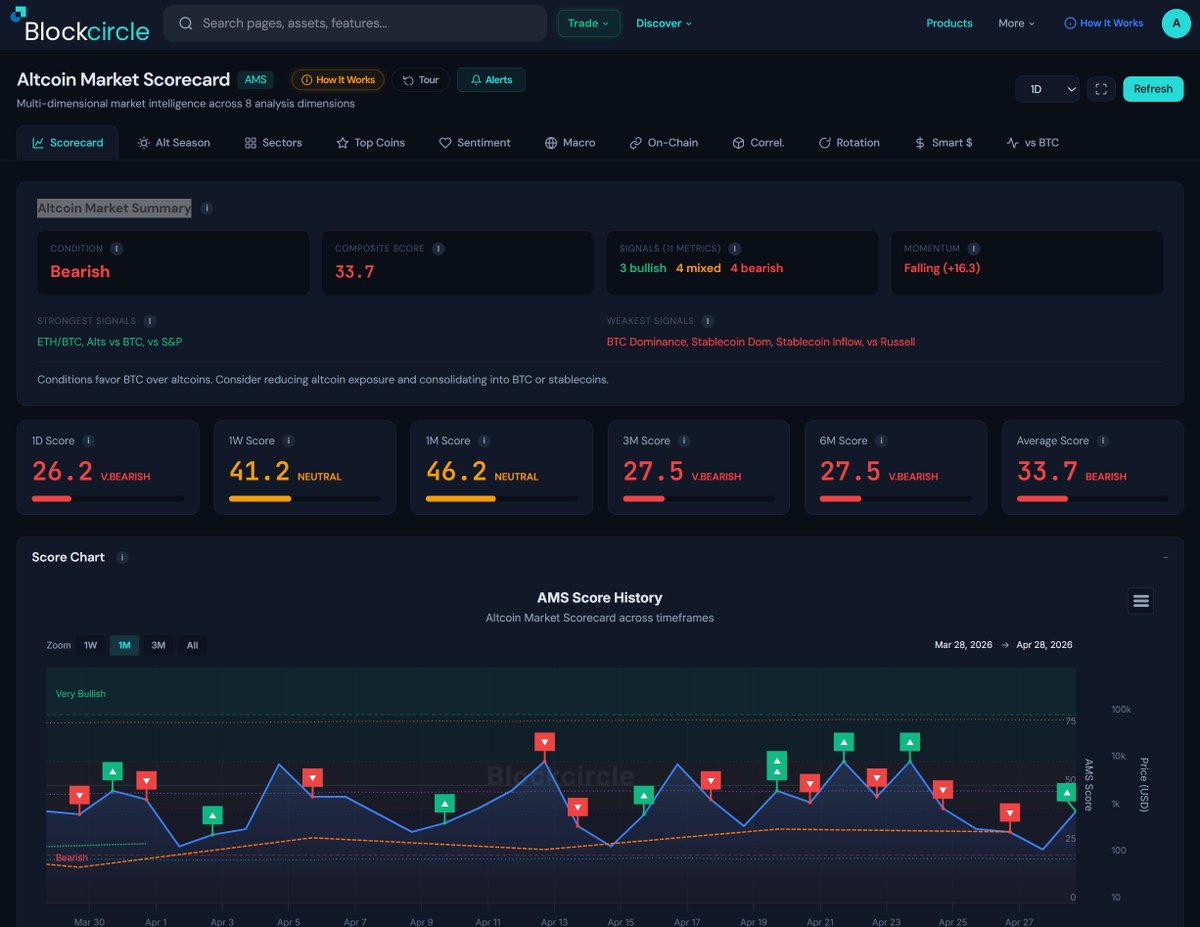1200x927 pixels.
Task: Switch to the On-Chain tab
Action: pos(664,143)
